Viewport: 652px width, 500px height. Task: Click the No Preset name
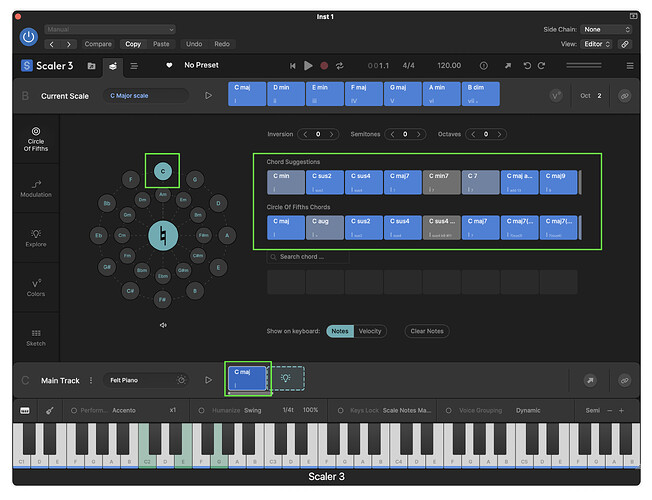[x=201, y=65]
